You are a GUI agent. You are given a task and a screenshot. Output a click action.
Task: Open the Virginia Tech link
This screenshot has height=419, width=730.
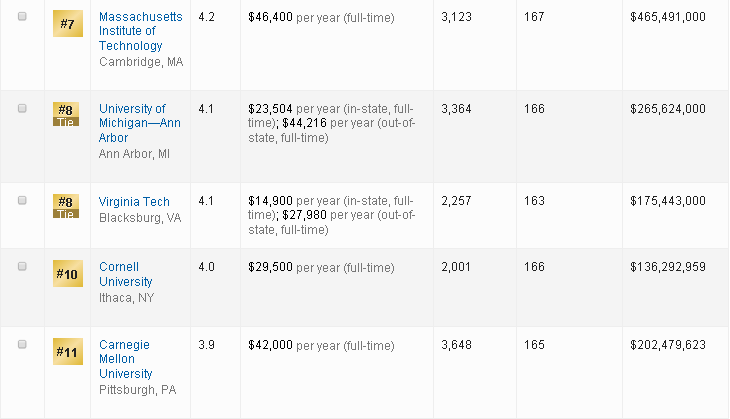134,202
